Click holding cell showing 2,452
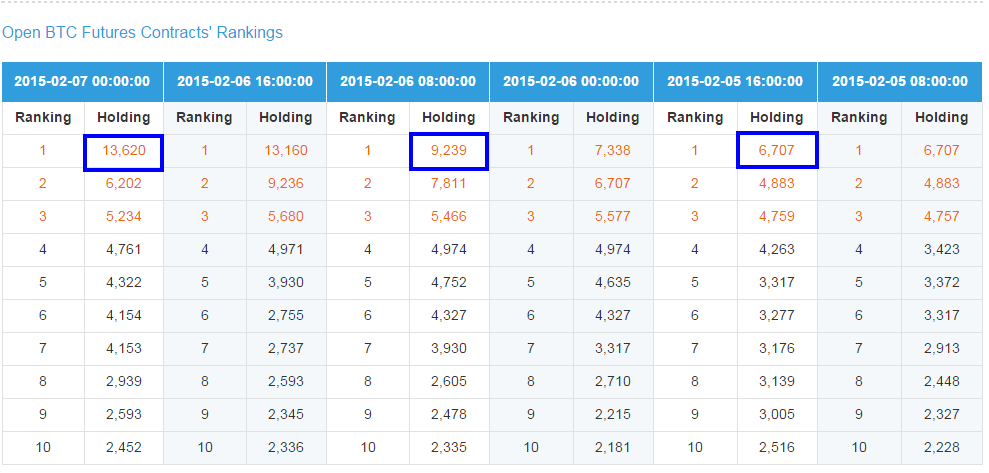989x473 pixels. pyautogui.click(x=124, y=448)
